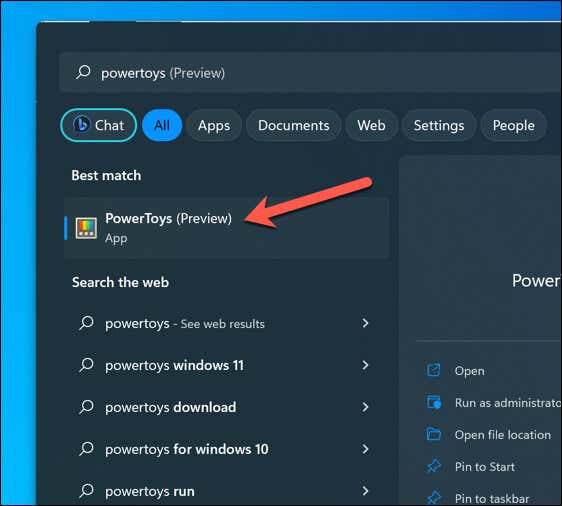
Task: Select the Settings filter tab
Action: click(439, 125)
